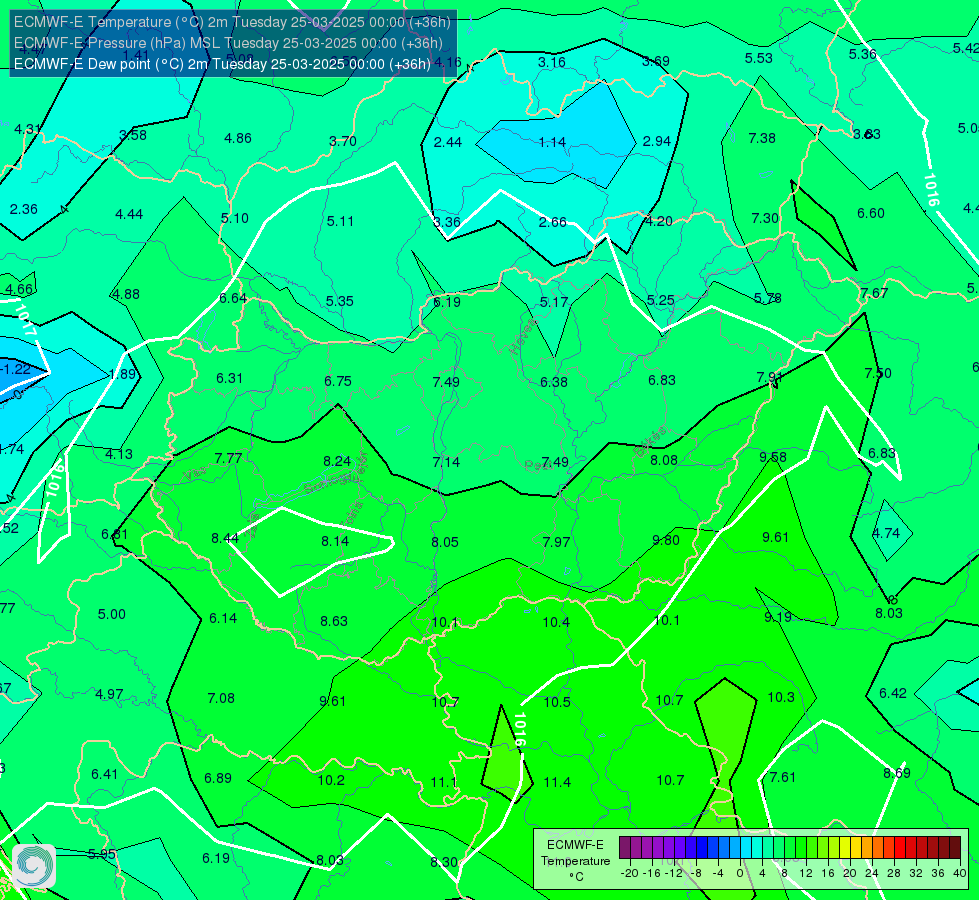Click the temperature value 7.91
Image resolution: width=979 pixels, height=900 pixels.
[x=769, y=377]
